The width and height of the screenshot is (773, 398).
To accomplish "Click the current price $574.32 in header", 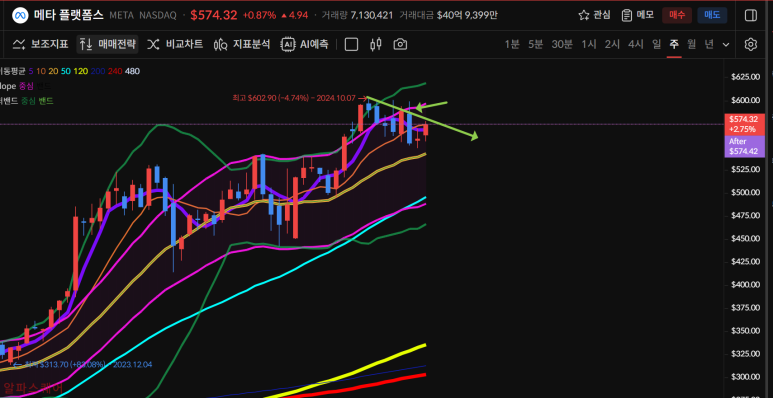I will click(214, 15).
